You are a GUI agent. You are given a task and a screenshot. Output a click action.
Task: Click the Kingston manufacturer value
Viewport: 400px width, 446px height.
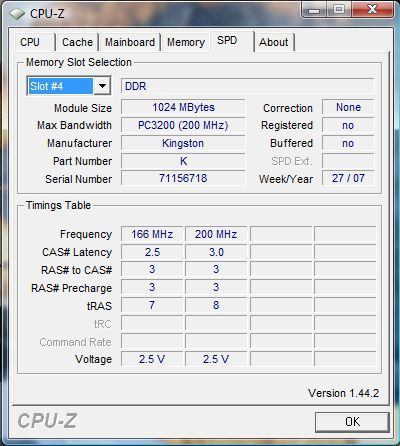click(183, 143)
